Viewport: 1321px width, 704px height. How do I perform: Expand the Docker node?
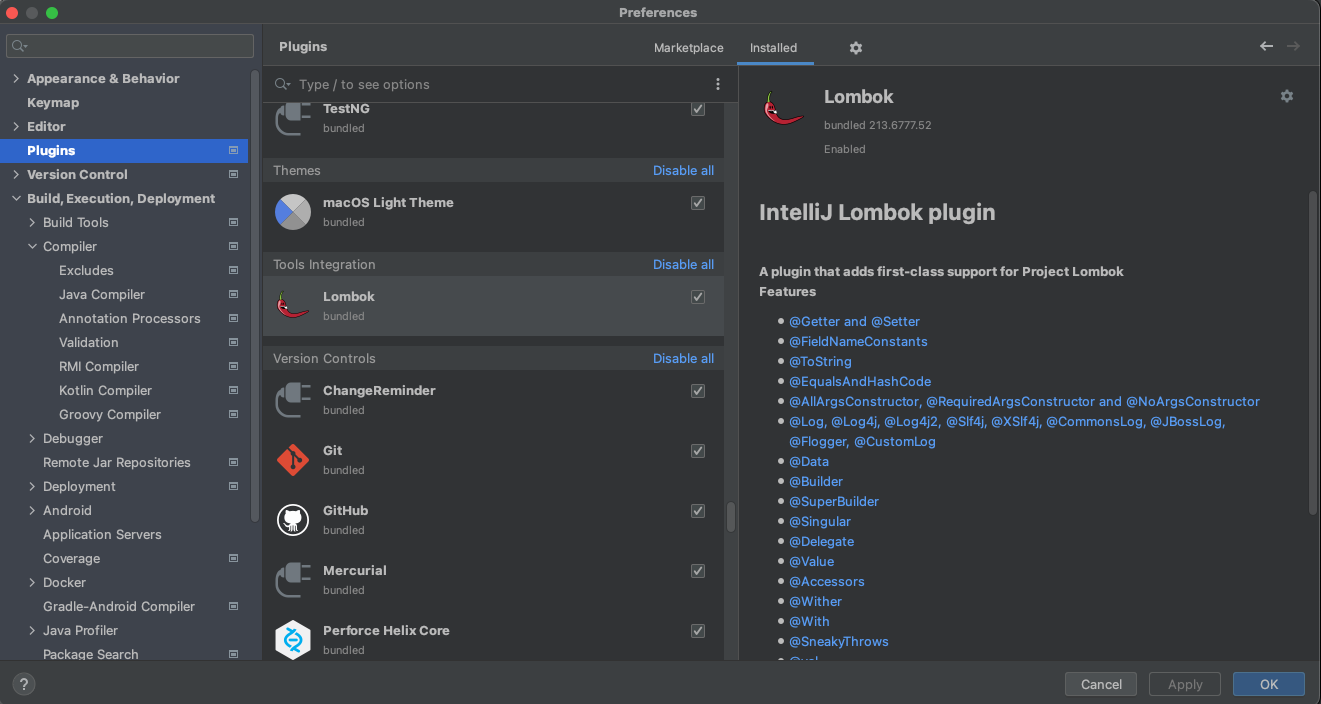click(32, 582)
